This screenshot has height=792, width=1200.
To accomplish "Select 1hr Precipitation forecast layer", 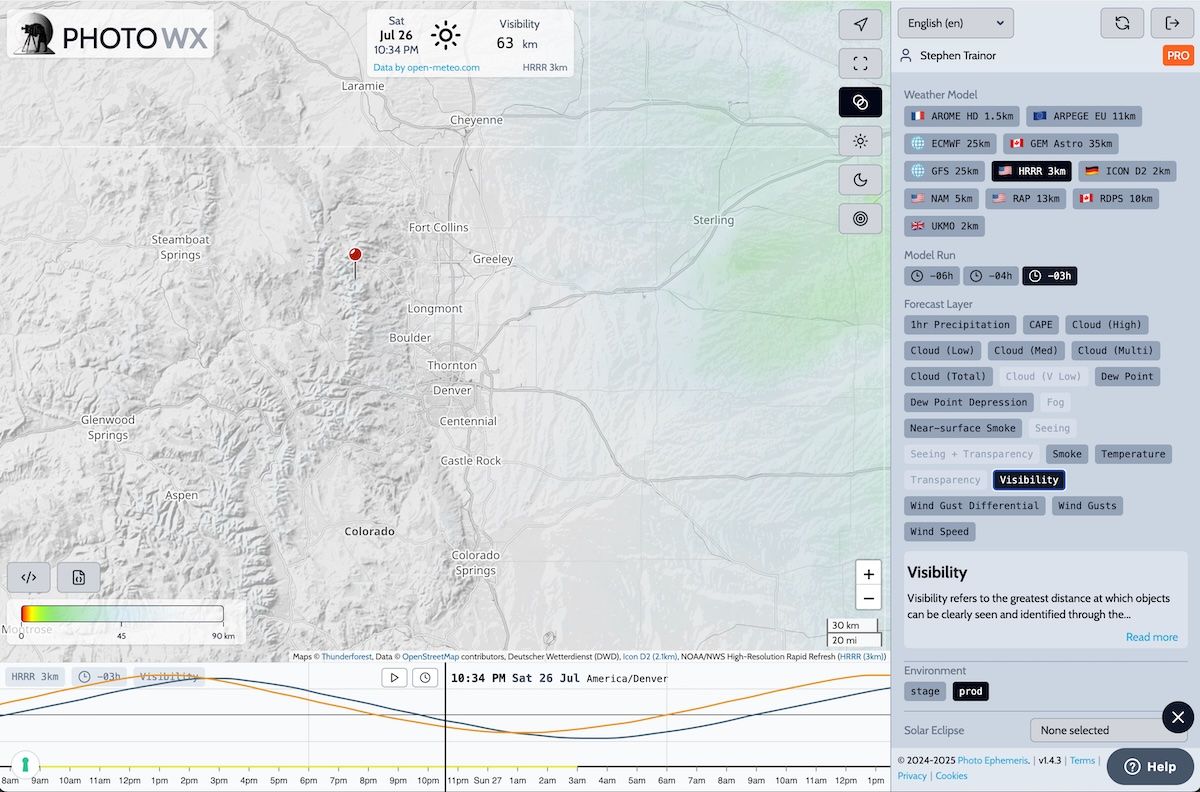I will pyautogui.click(x=960, y=325).
